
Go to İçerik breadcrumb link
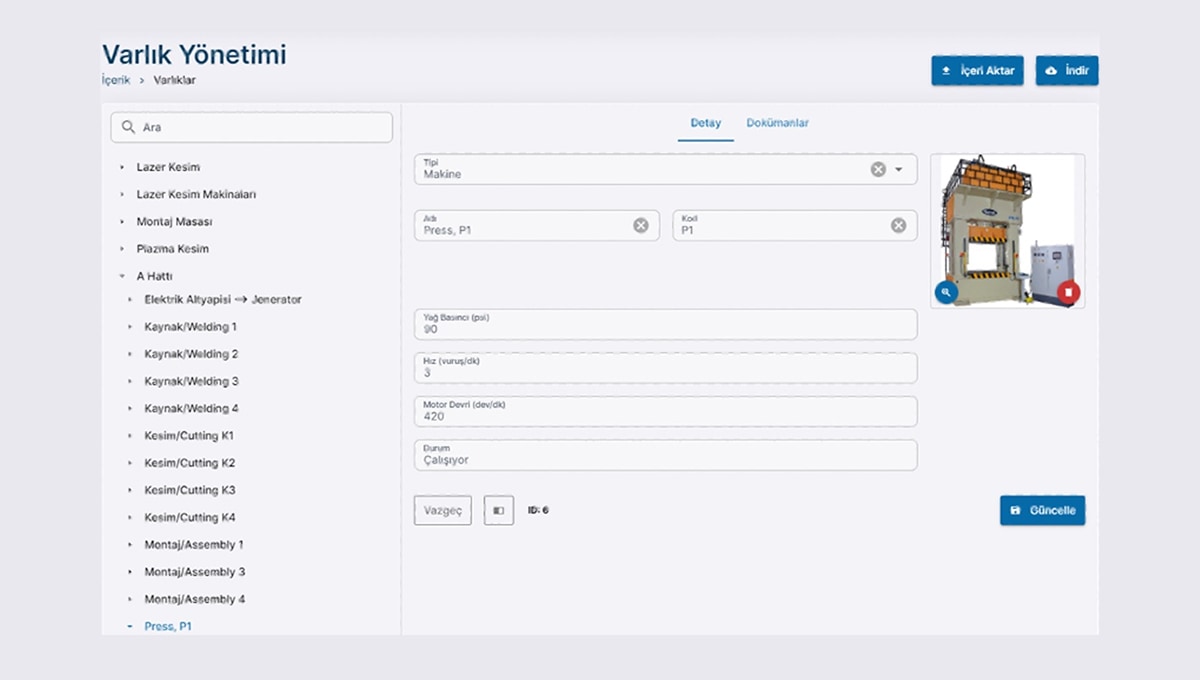pos(116,80)
